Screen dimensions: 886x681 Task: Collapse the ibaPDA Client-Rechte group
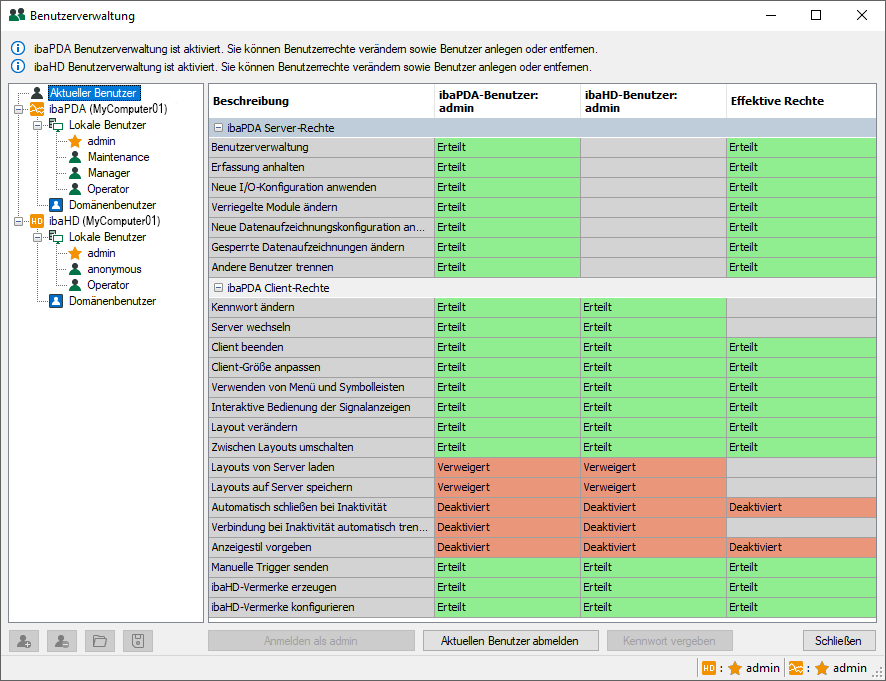pos(218,288)
